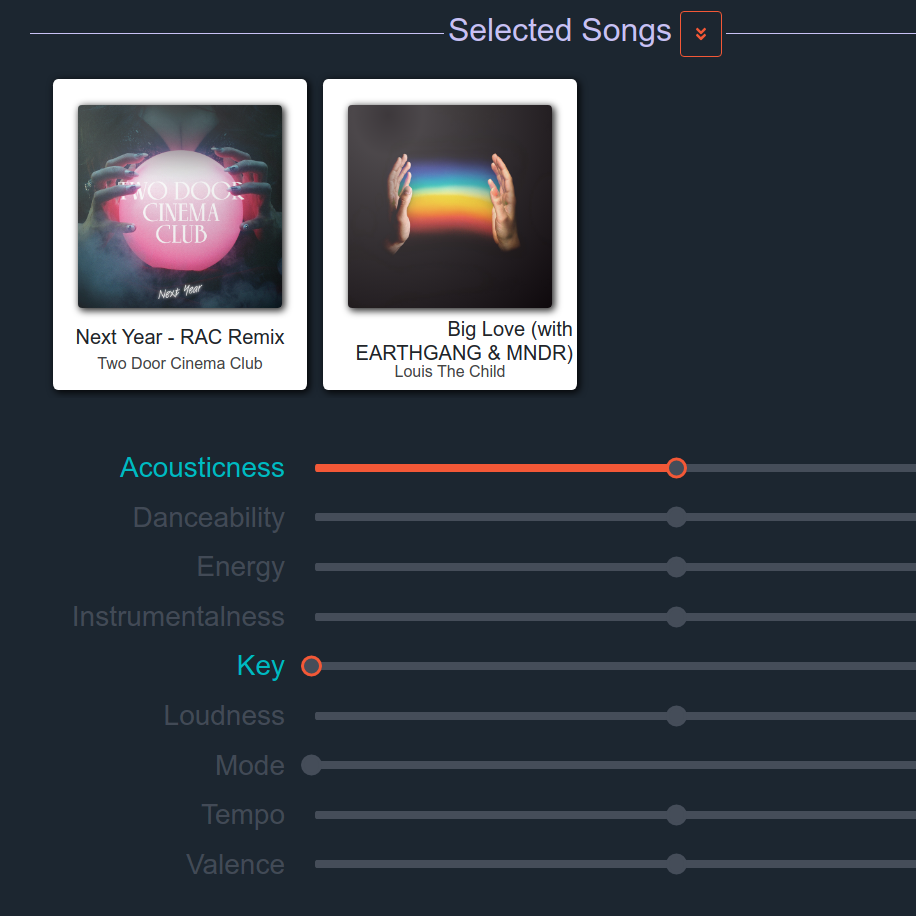The image size is (916, 916).
Task: Click the Mode slider handle
Action: point(311,765)
